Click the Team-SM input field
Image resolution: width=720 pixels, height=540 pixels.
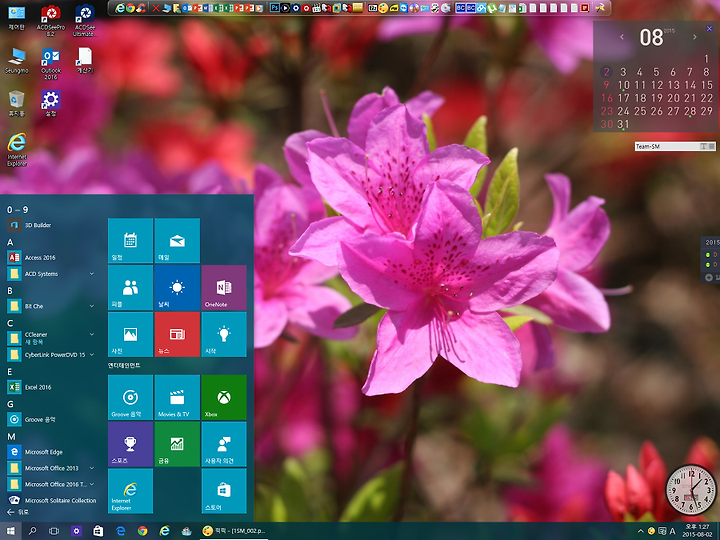[675, 146]
